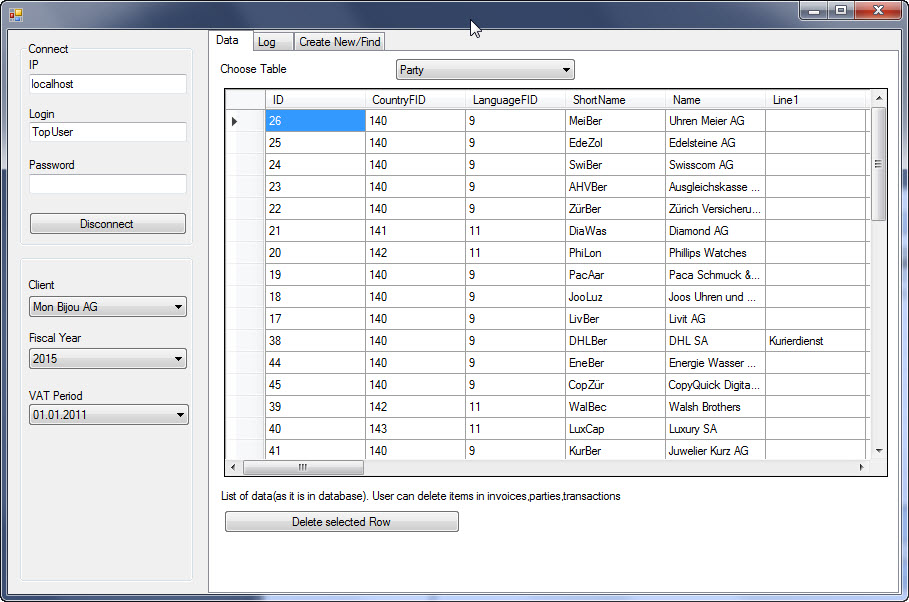
Task: Expand the Choose Table dropdown showing Party
Action: coord(485,70)
